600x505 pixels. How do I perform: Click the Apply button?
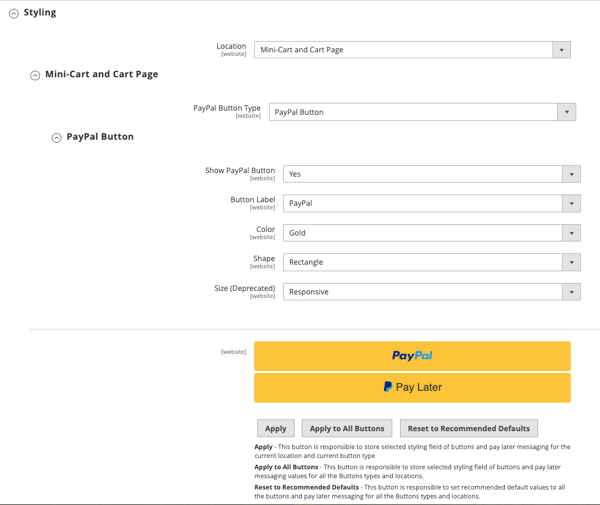coord(276,428)
